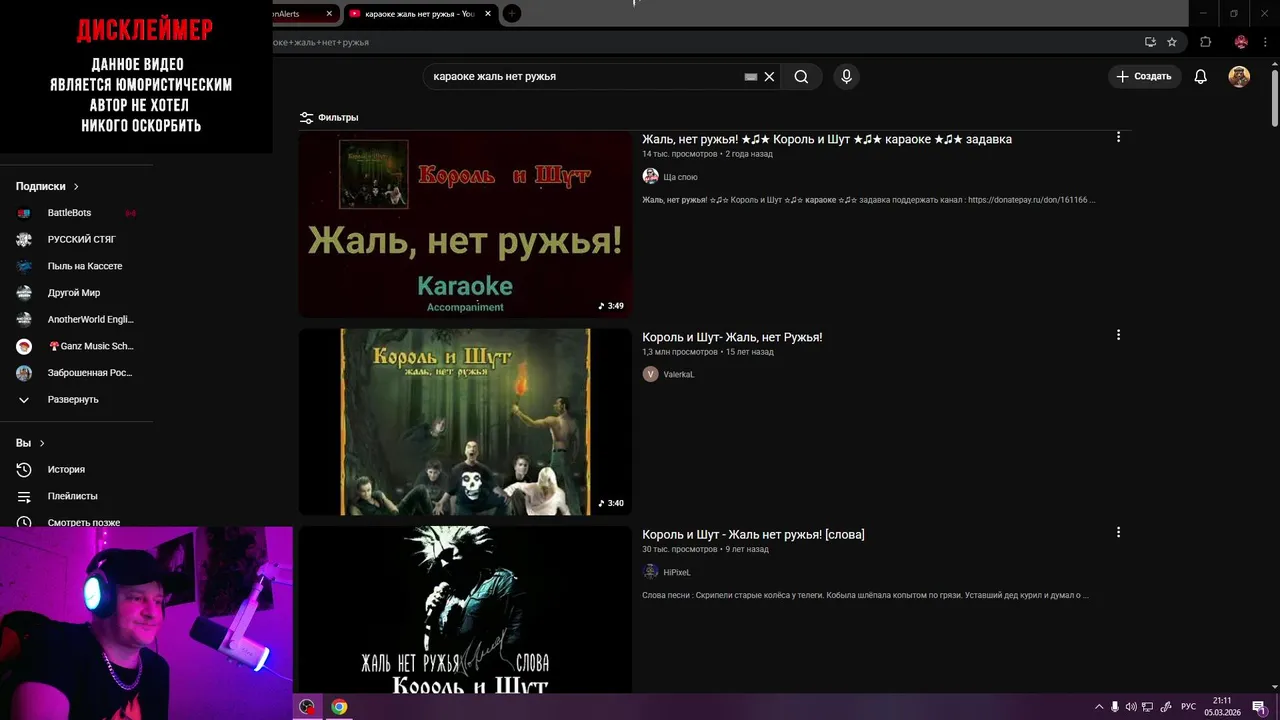Open the HiPixeL channel name
This screenshot has width=1280, height=720.
[x=677, y=573]
